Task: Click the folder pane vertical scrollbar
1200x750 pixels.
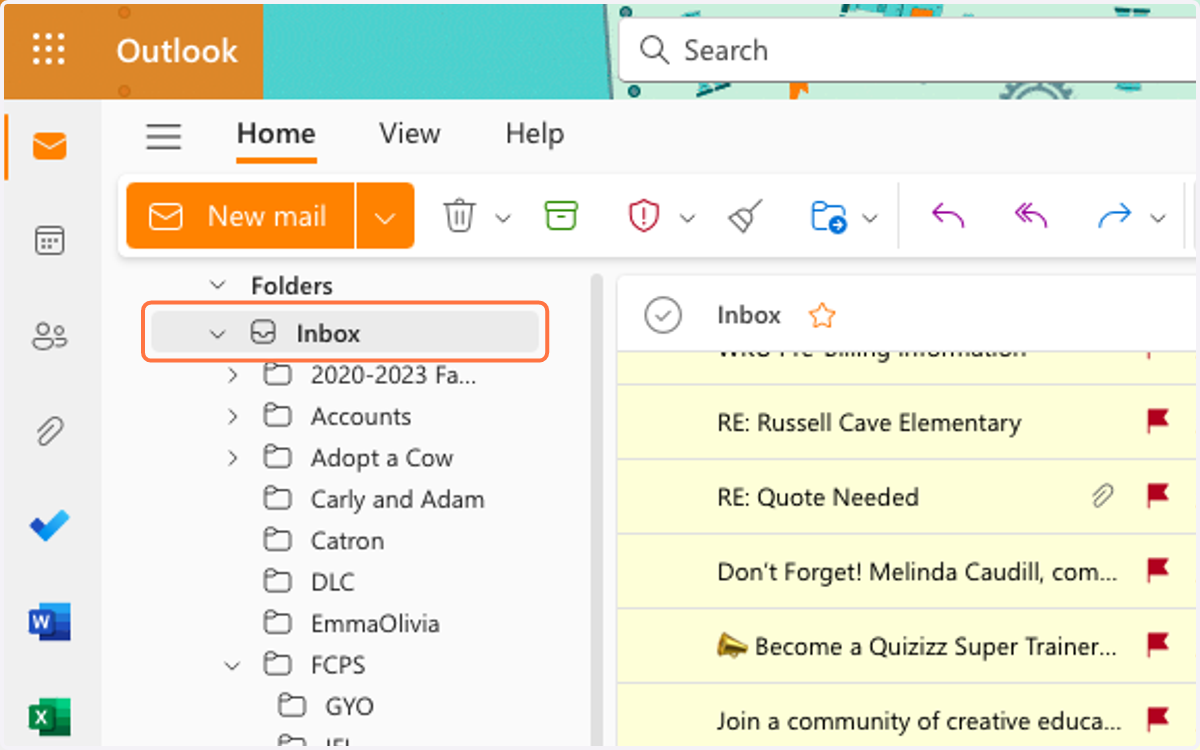Action: [597, 510]
